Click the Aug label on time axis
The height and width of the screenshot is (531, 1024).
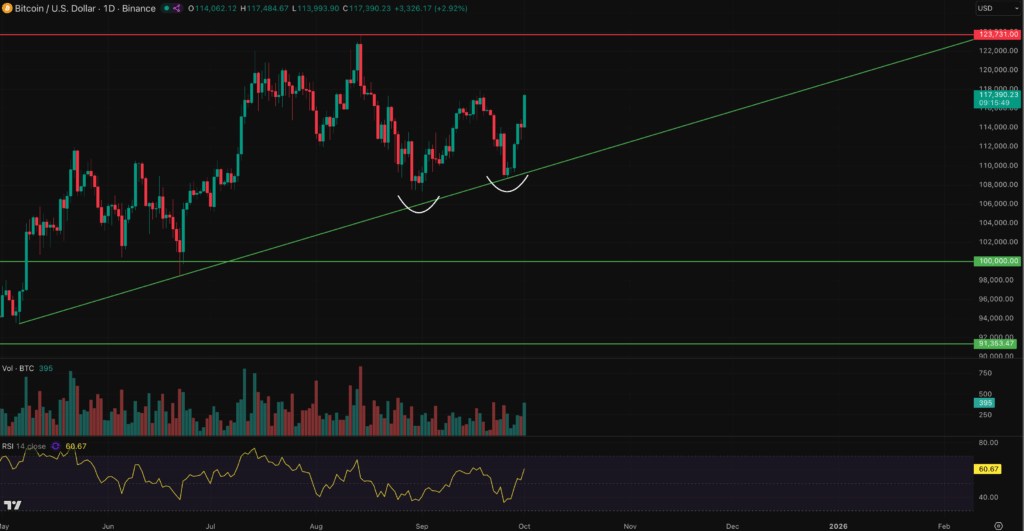point(316,526)
